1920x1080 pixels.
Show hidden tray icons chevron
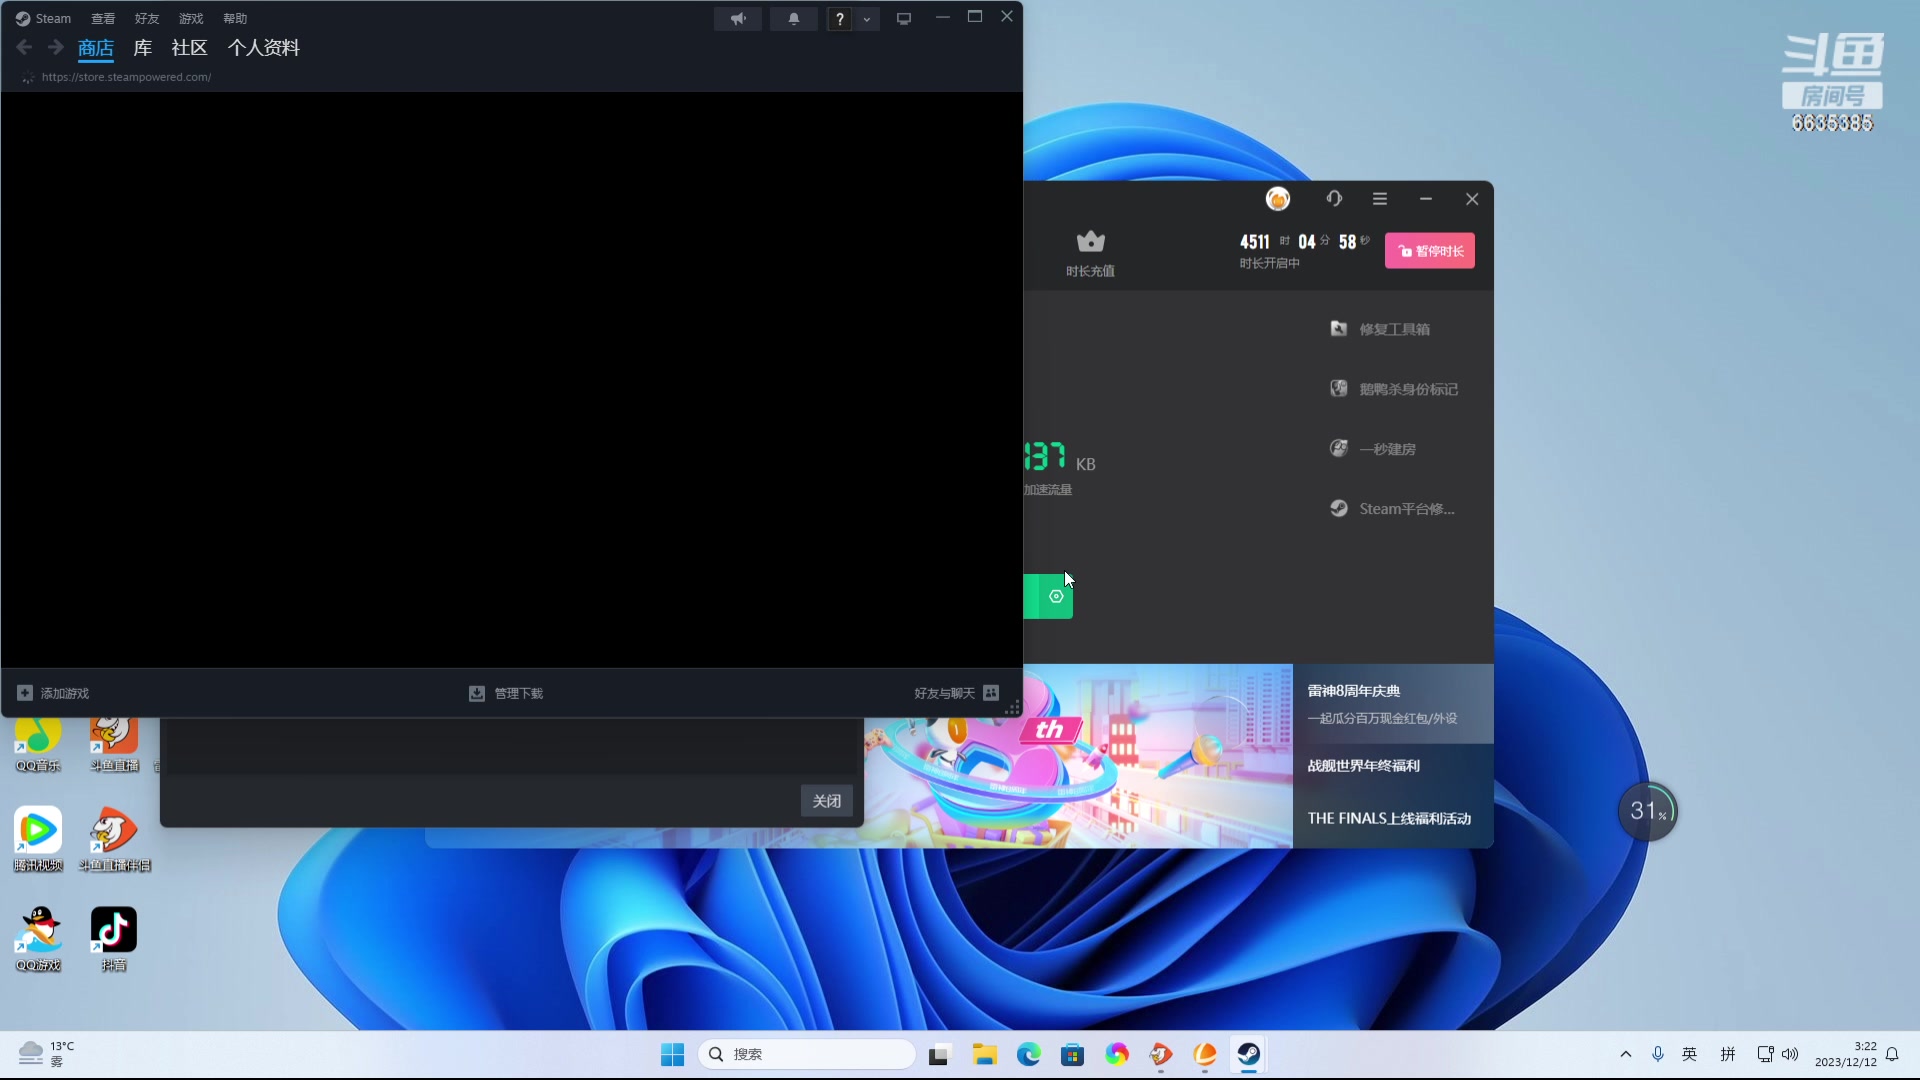(x=1626, y=1054)
